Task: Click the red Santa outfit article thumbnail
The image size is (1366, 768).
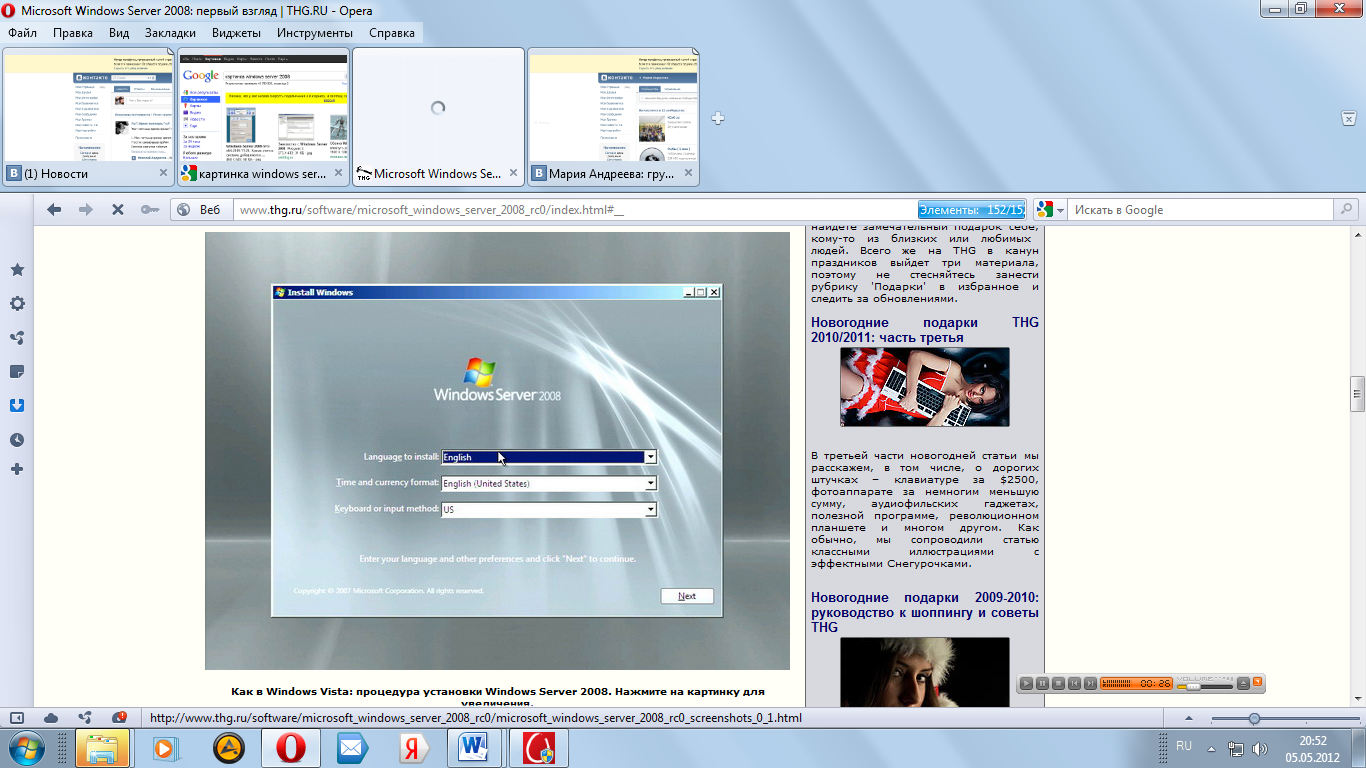Action: pyautogui.click(x=925, y=387)
